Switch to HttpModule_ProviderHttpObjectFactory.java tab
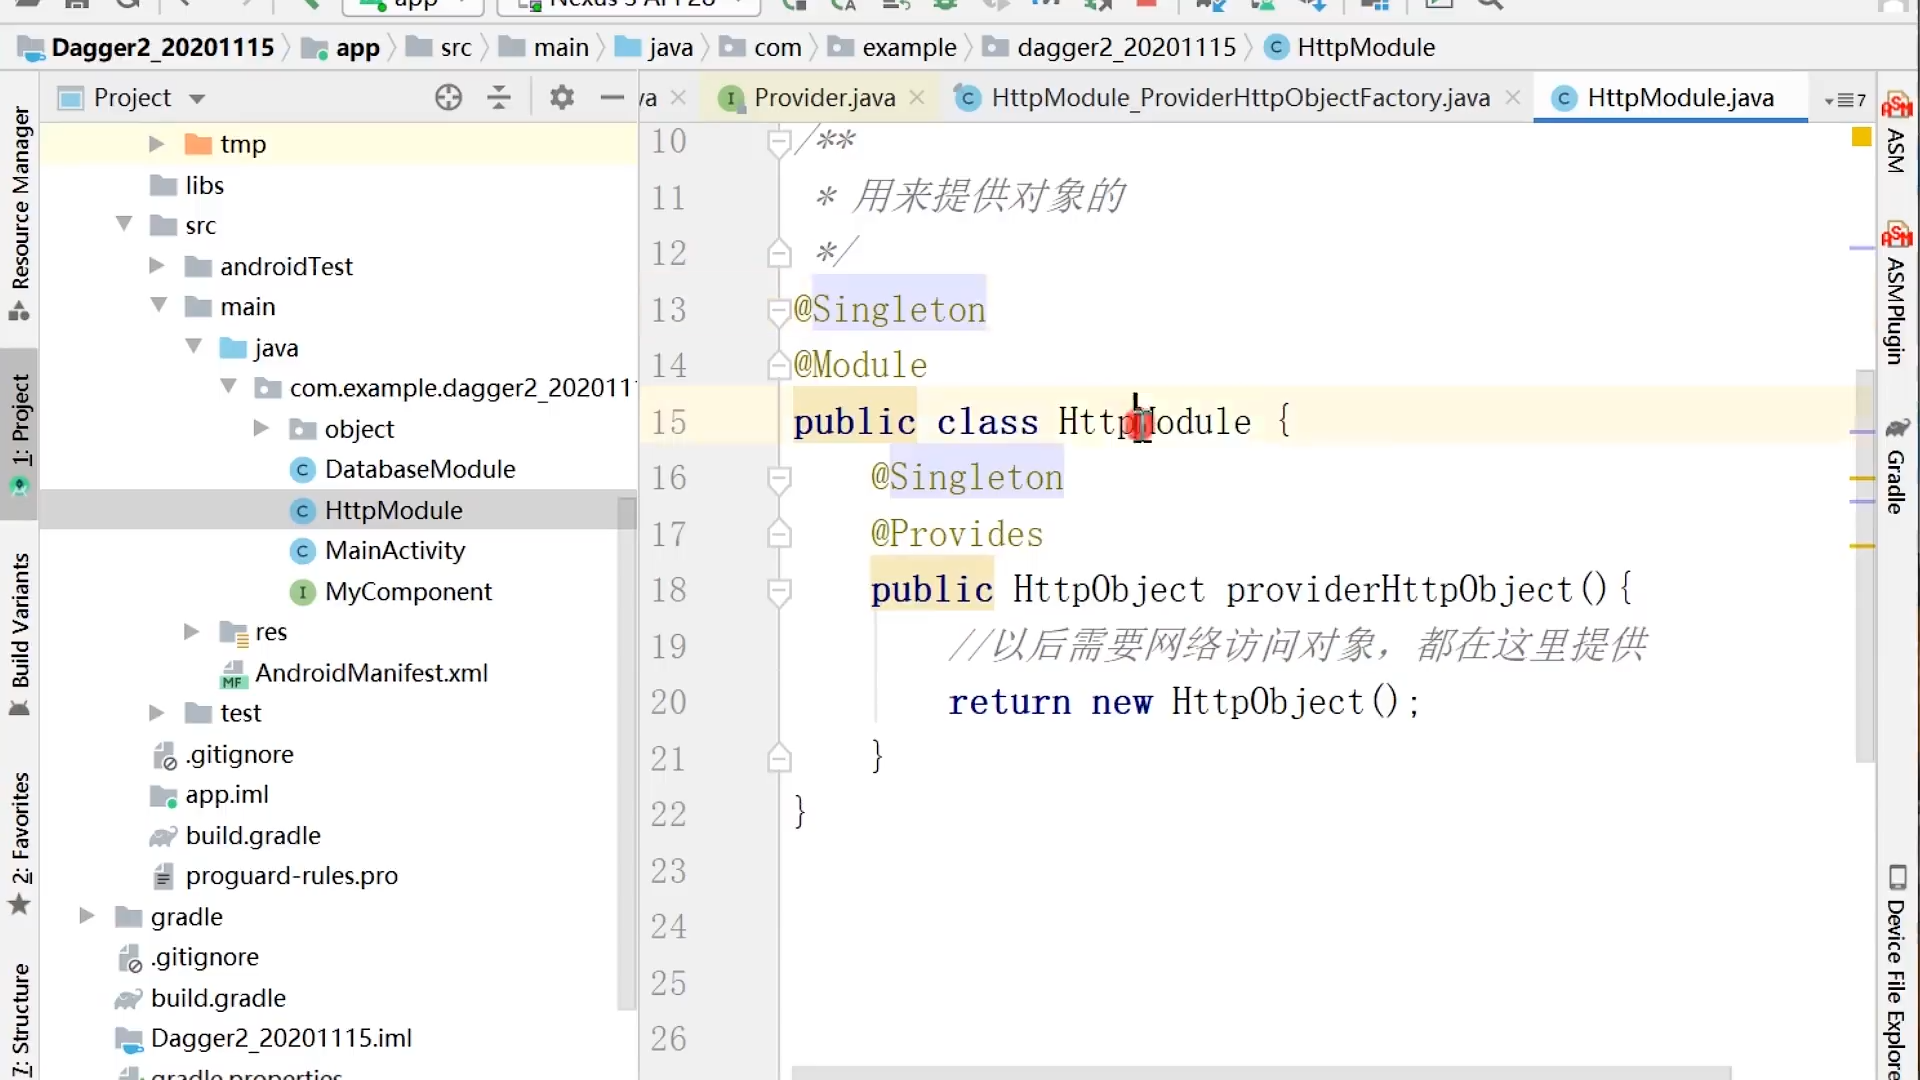 (1239, 97)
